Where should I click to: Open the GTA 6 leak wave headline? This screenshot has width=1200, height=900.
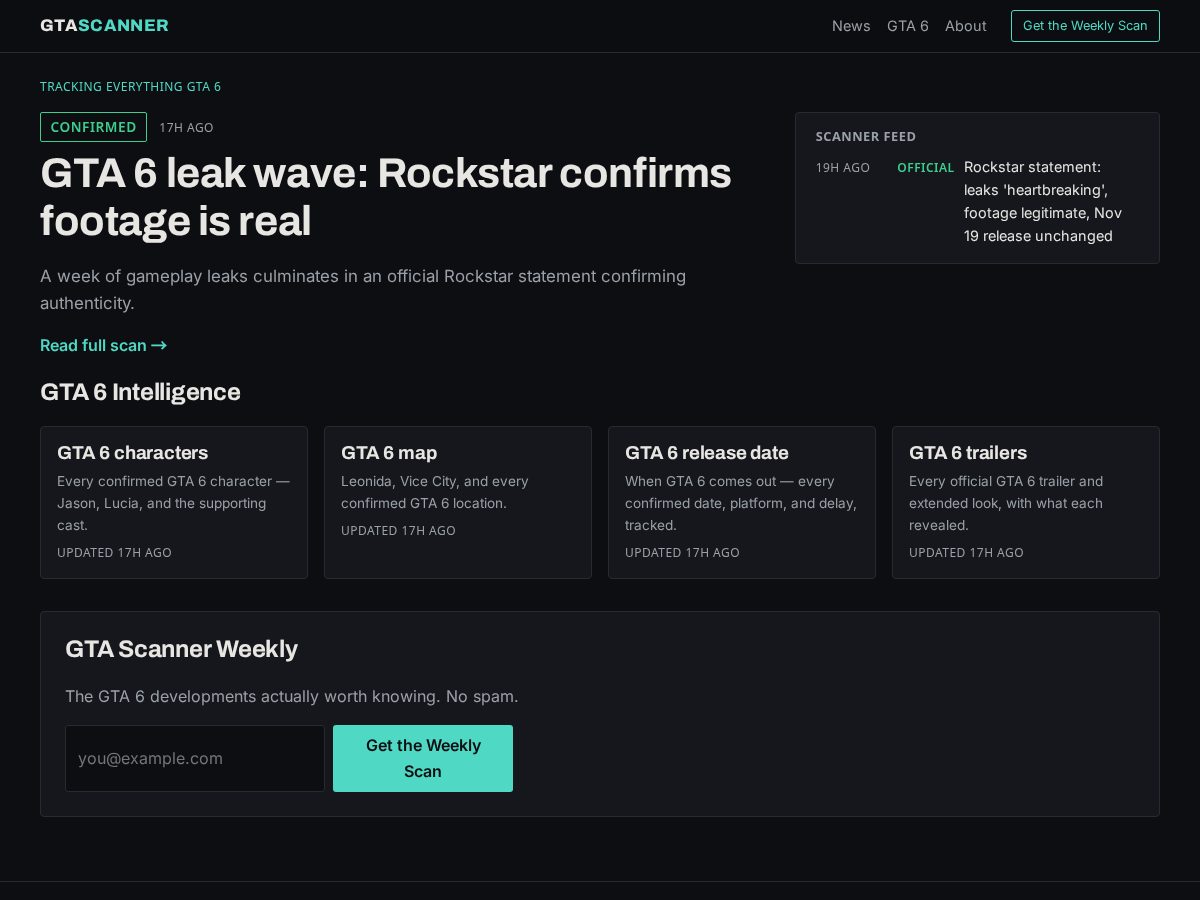386,197
